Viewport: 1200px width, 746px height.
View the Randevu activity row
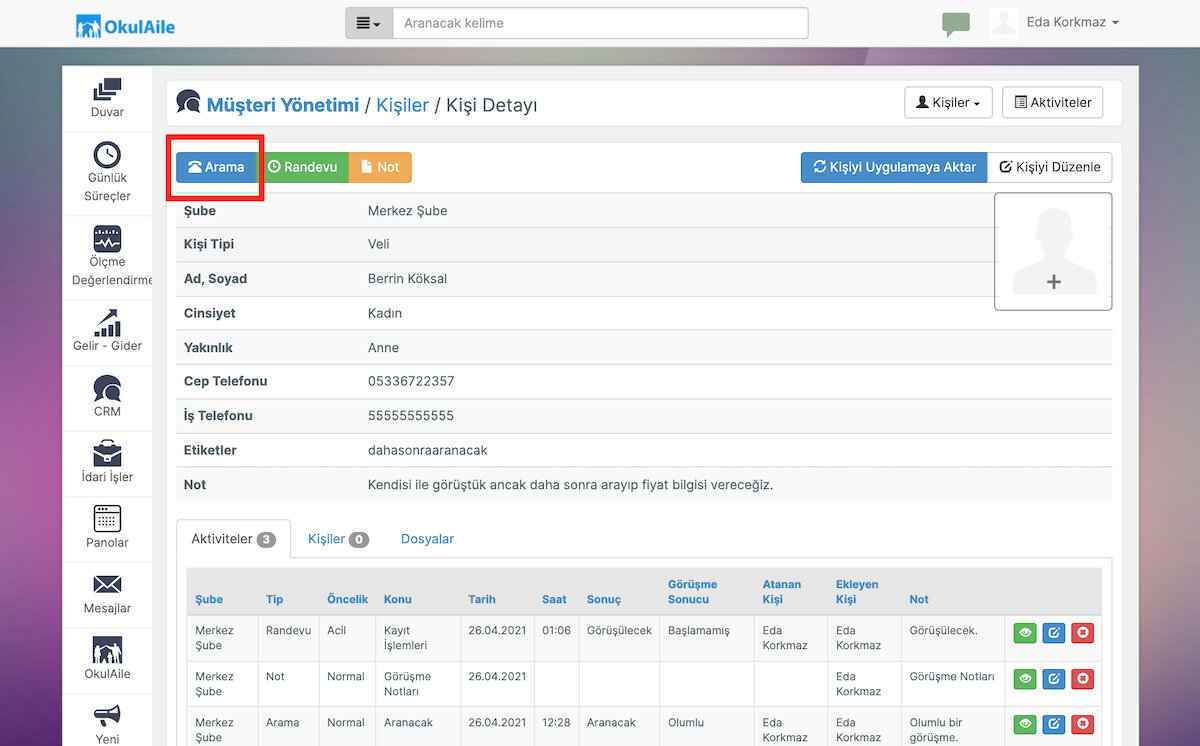[1025, 633]
